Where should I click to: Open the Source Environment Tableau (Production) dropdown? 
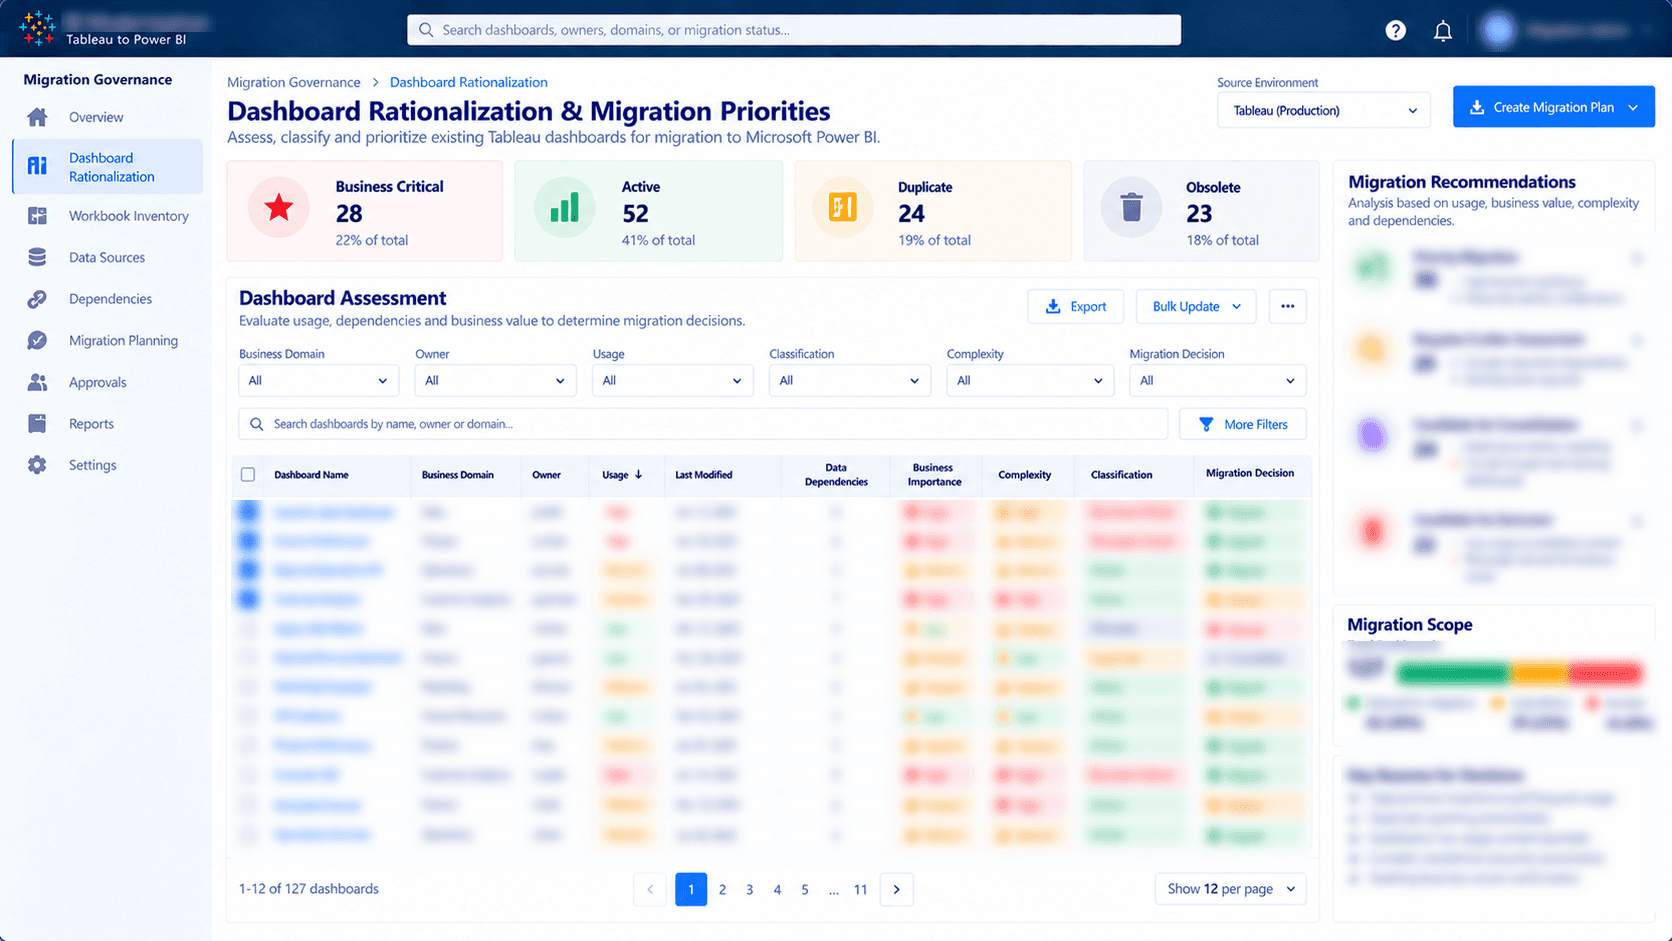1323,110
